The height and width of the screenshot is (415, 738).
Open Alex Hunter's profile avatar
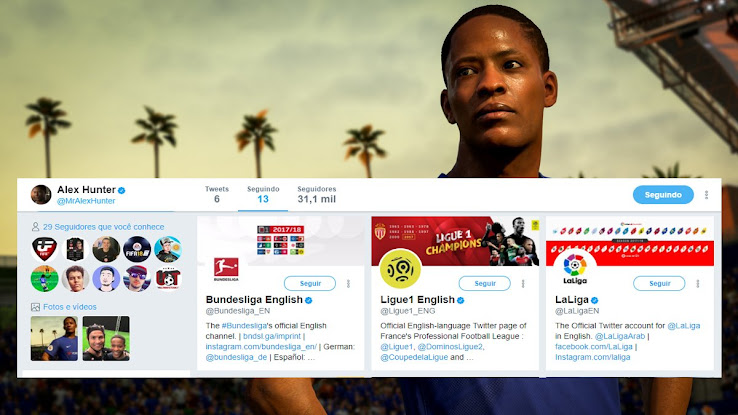point(41,194)
